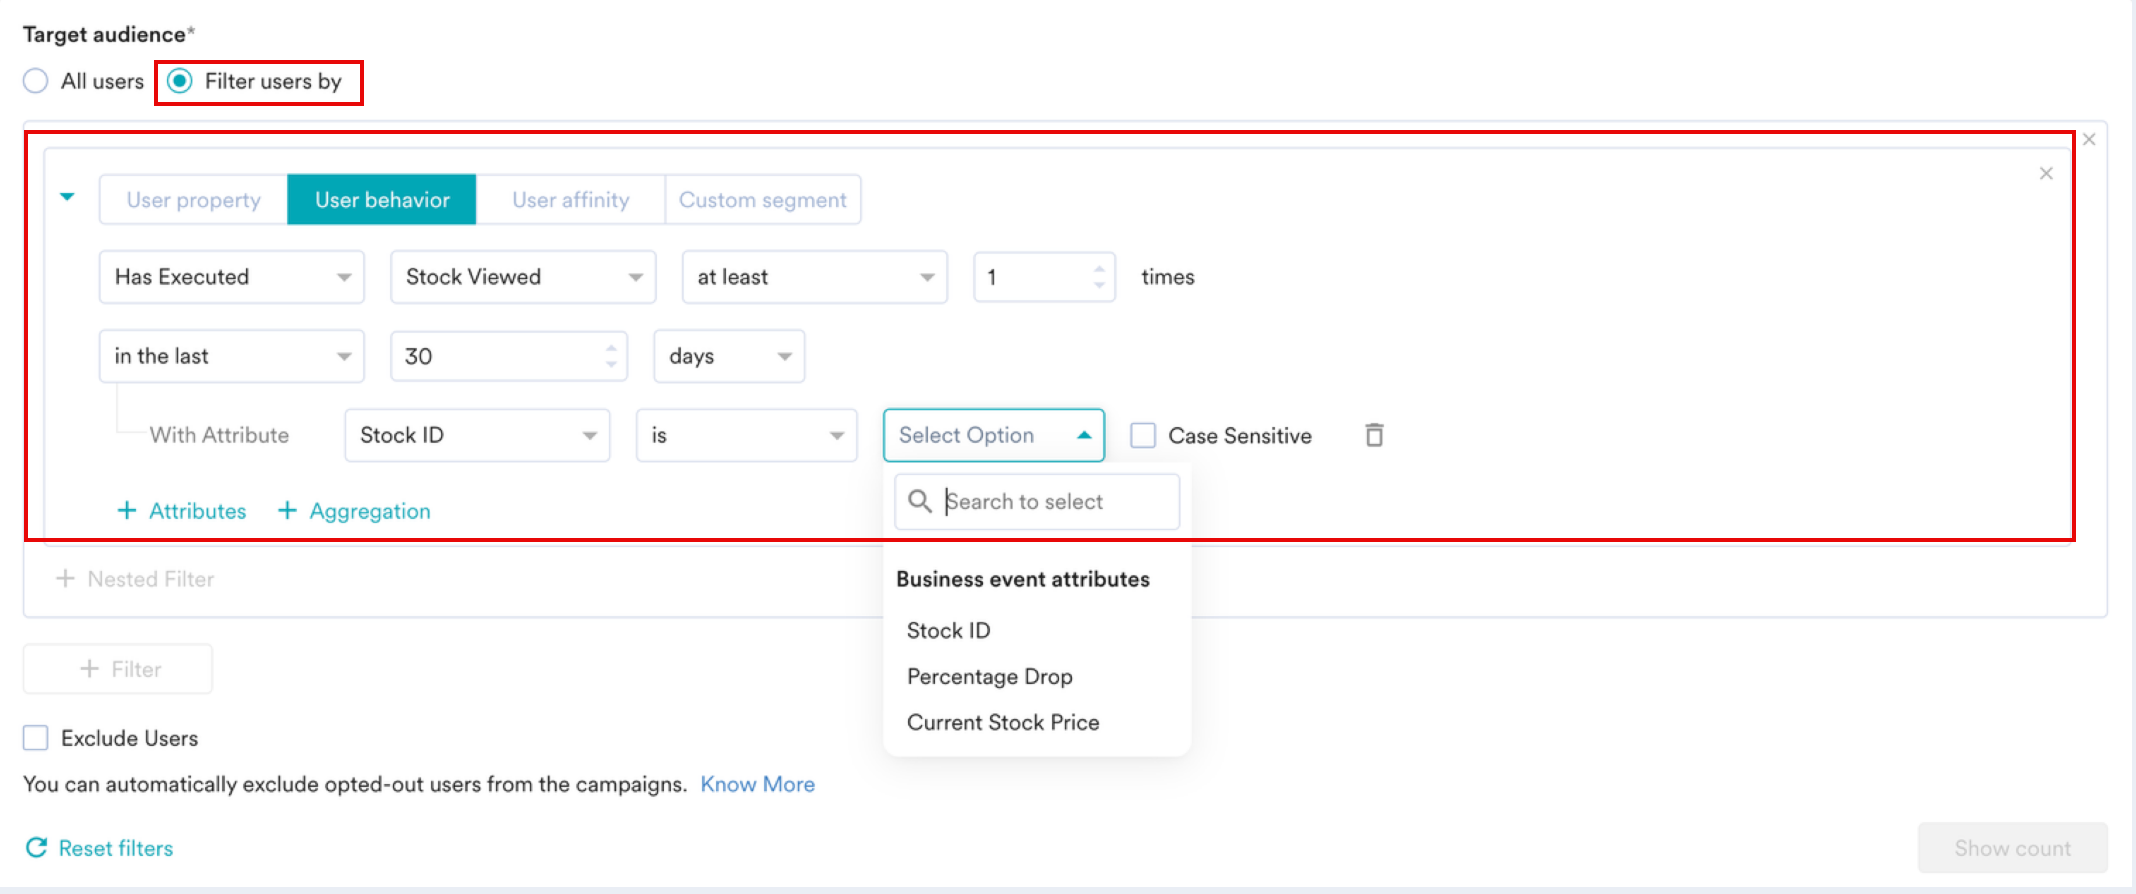Click plus icon next to Attributes
This screenshot has height=894, width=2136.
pyautogui.click(x=127, y=511)
